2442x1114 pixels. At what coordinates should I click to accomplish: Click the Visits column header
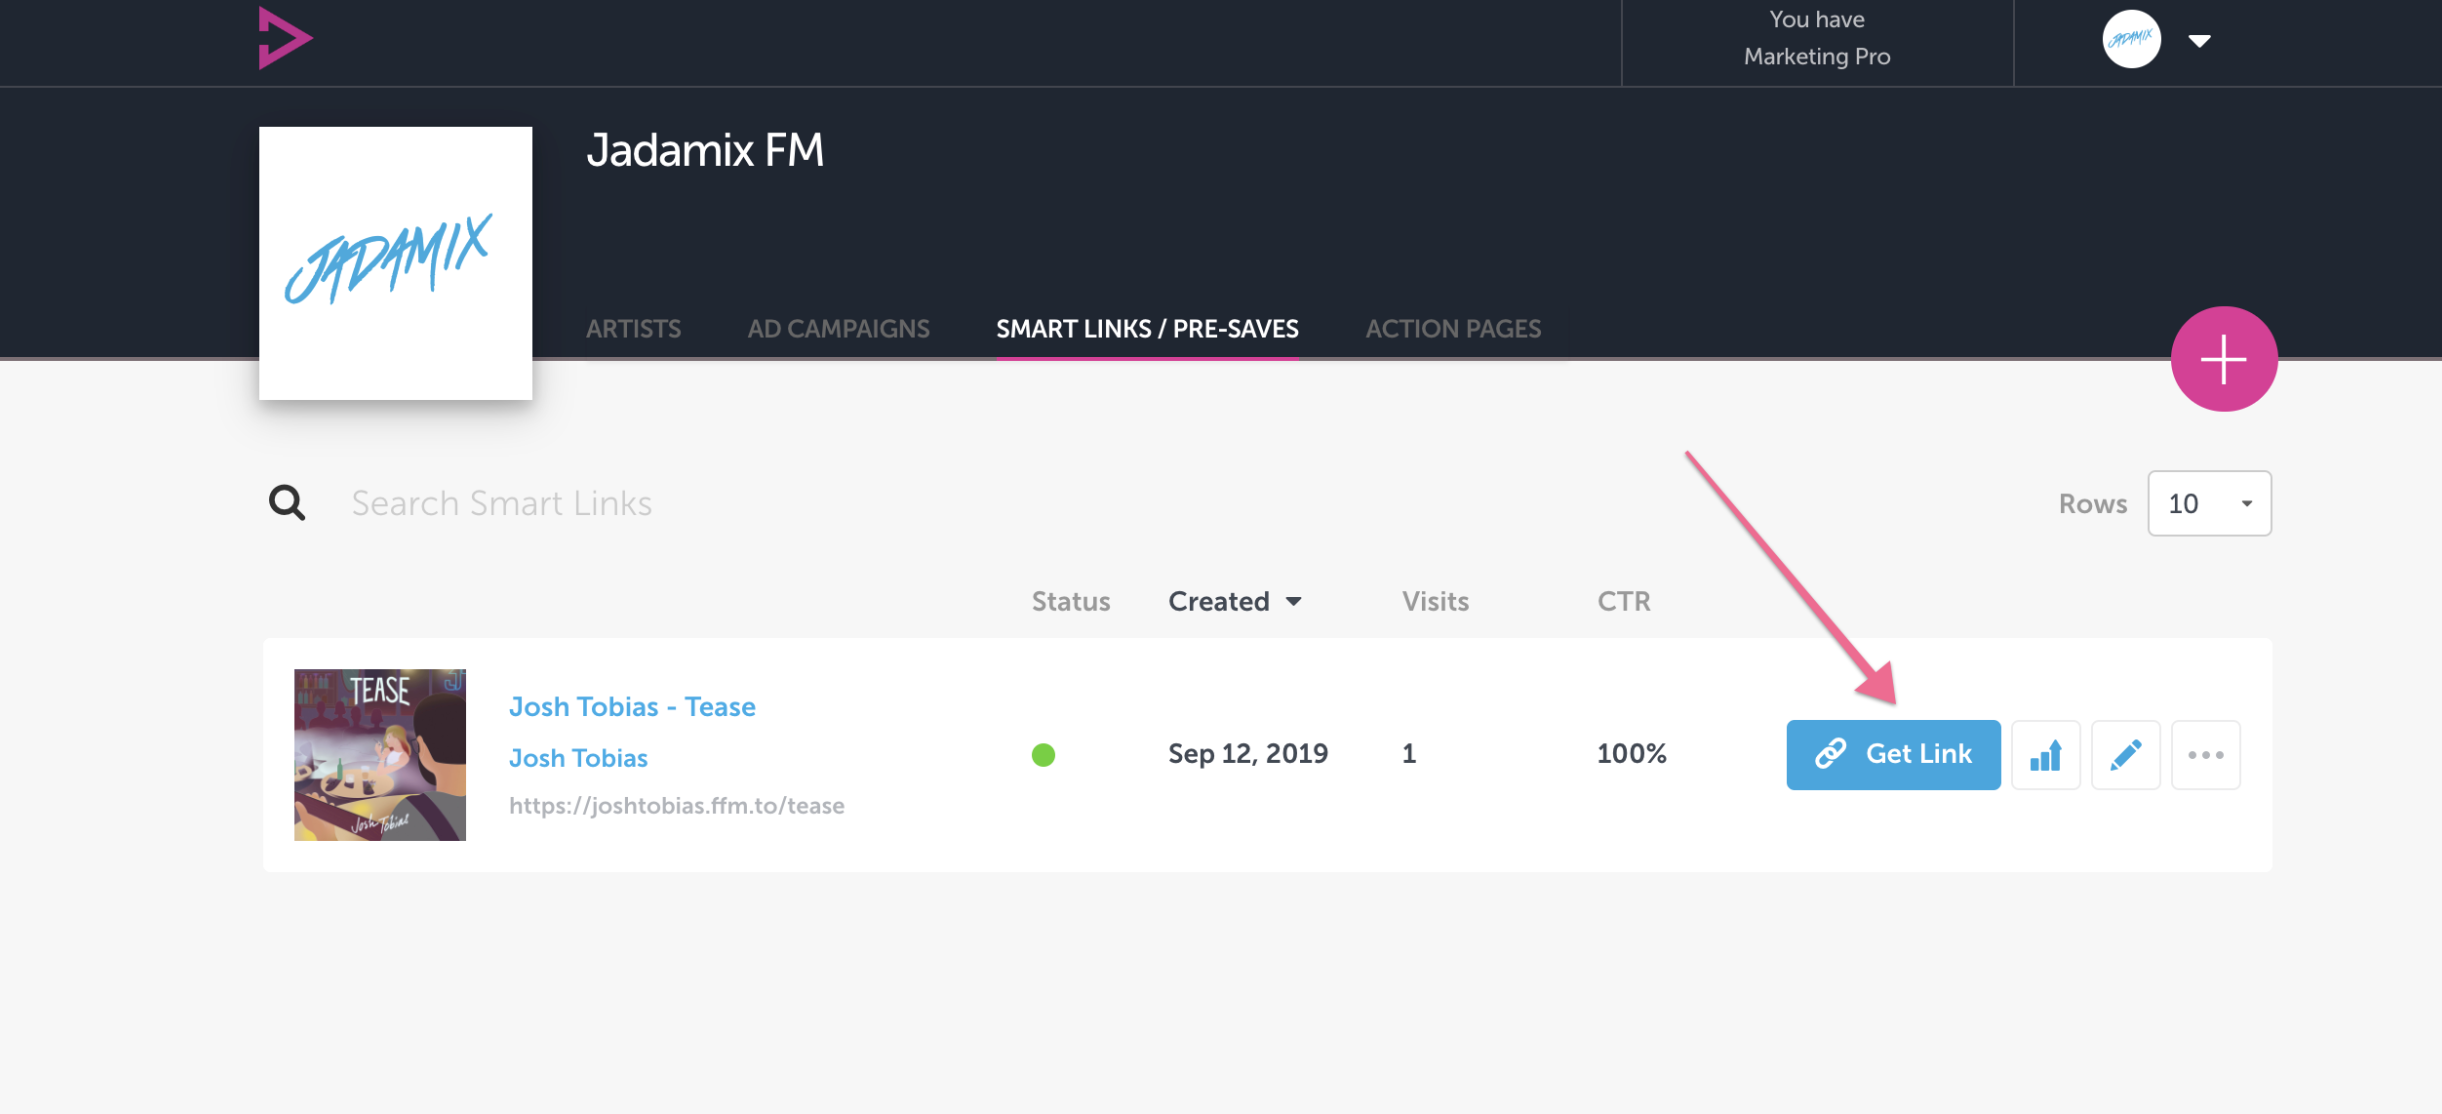(x=1435, y=601)
